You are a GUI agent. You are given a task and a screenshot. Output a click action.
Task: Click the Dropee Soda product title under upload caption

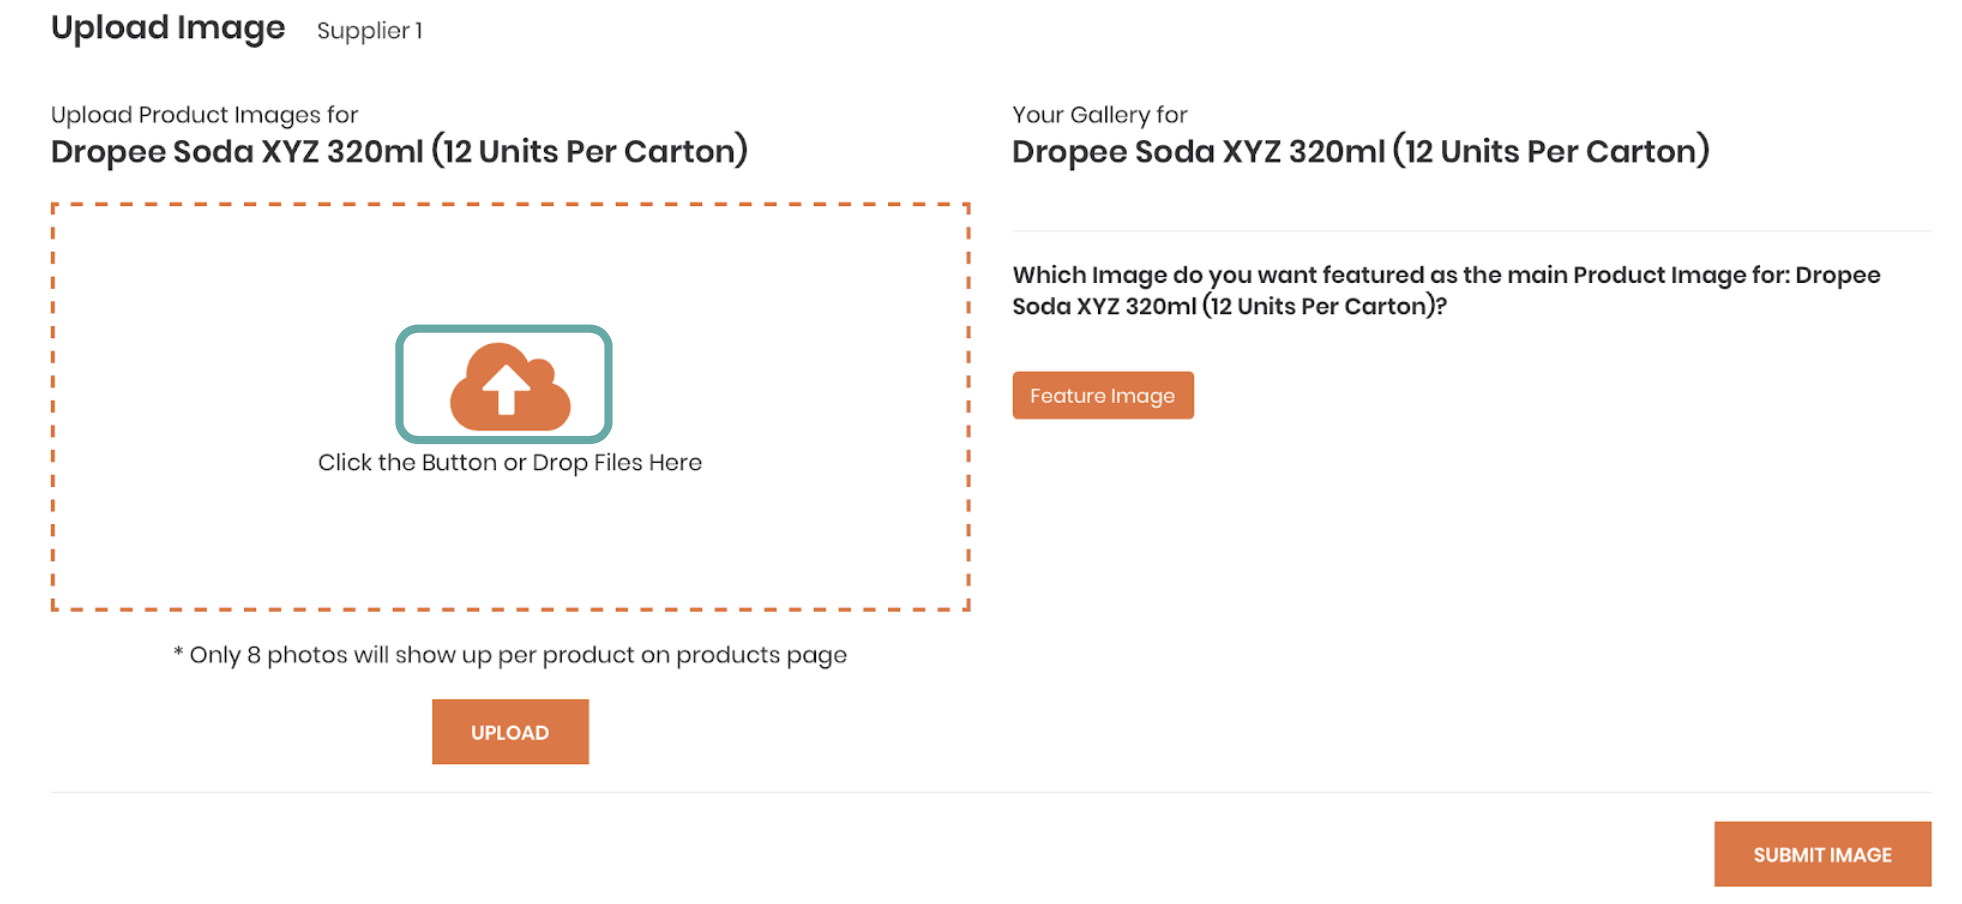tap(399, 151)
